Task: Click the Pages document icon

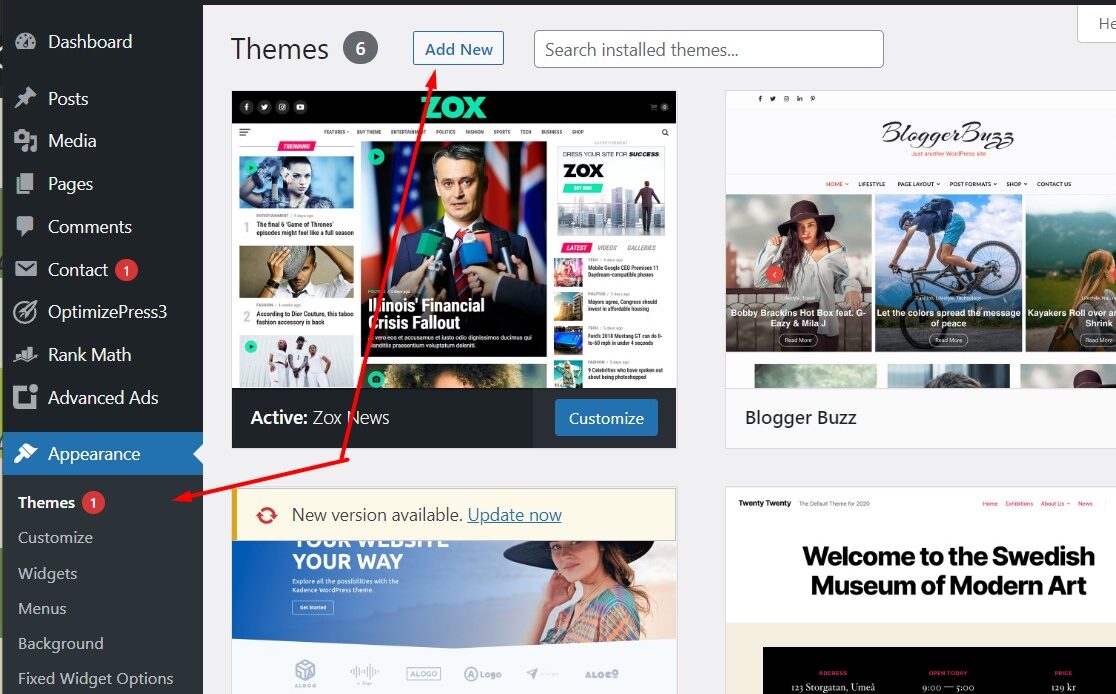Action: point(25,184)
